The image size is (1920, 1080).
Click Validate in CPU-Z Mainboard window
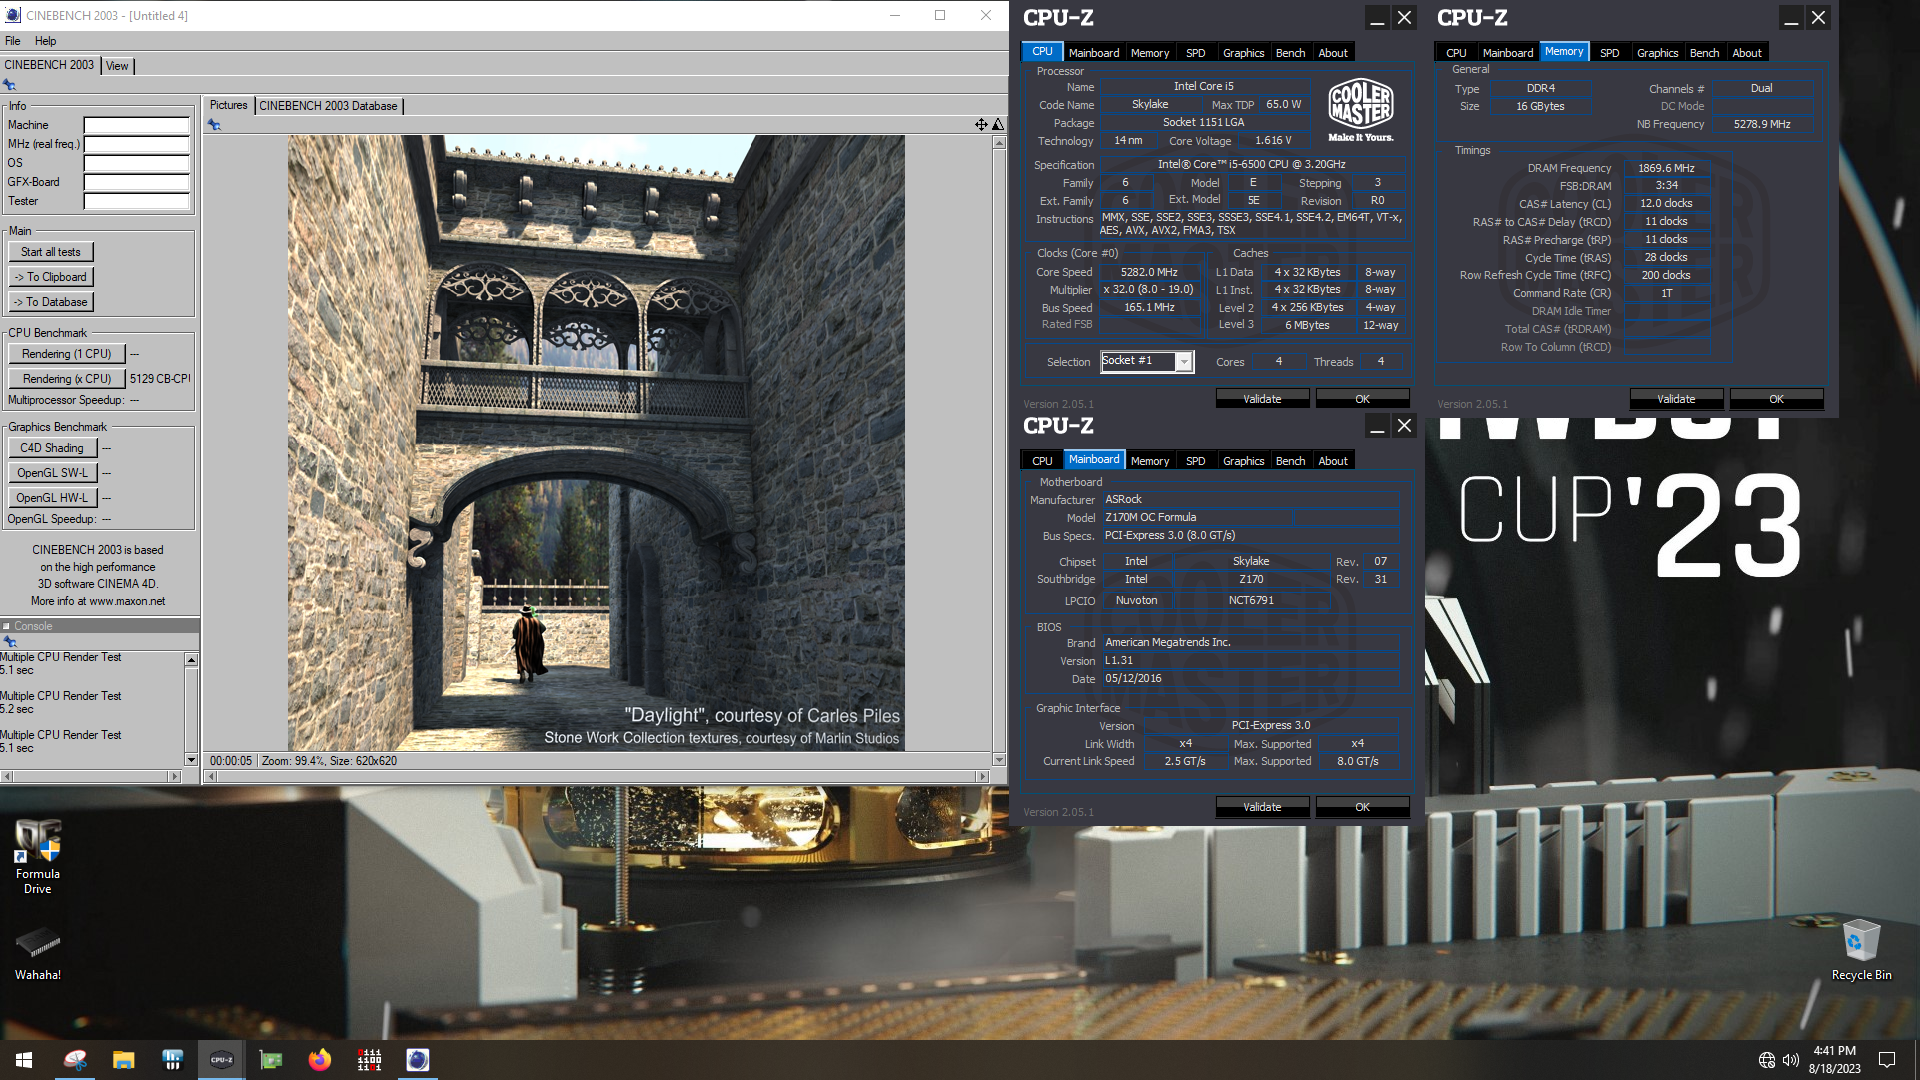[1262, 807]
